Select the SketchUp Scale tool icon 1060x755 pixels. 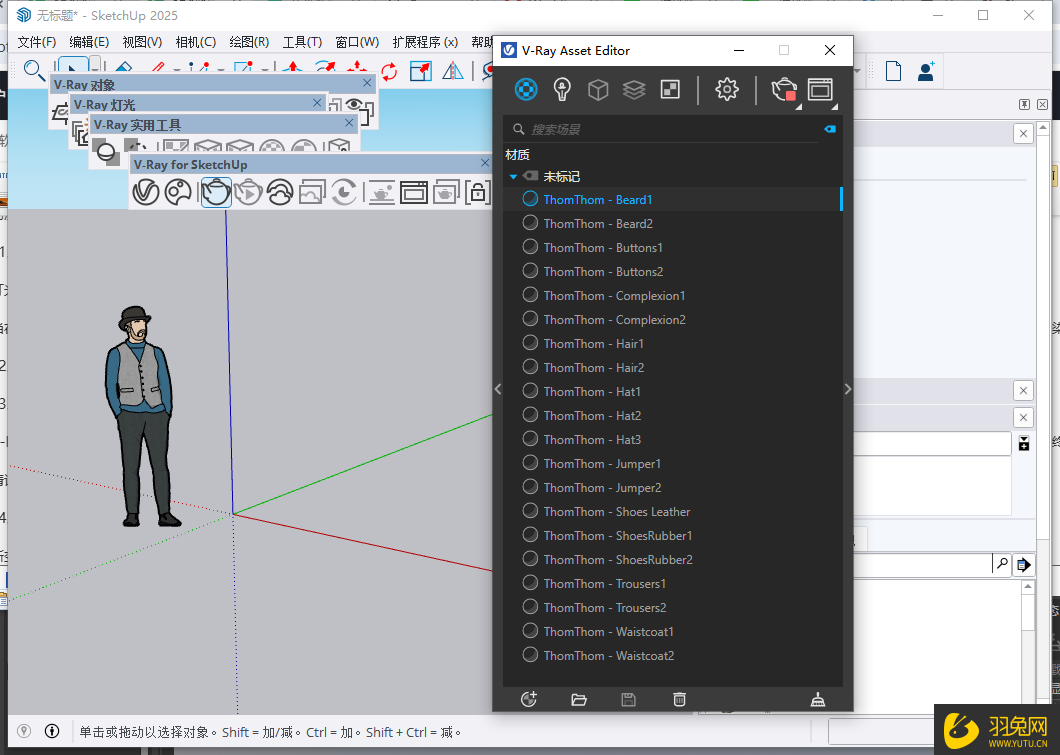420,70
